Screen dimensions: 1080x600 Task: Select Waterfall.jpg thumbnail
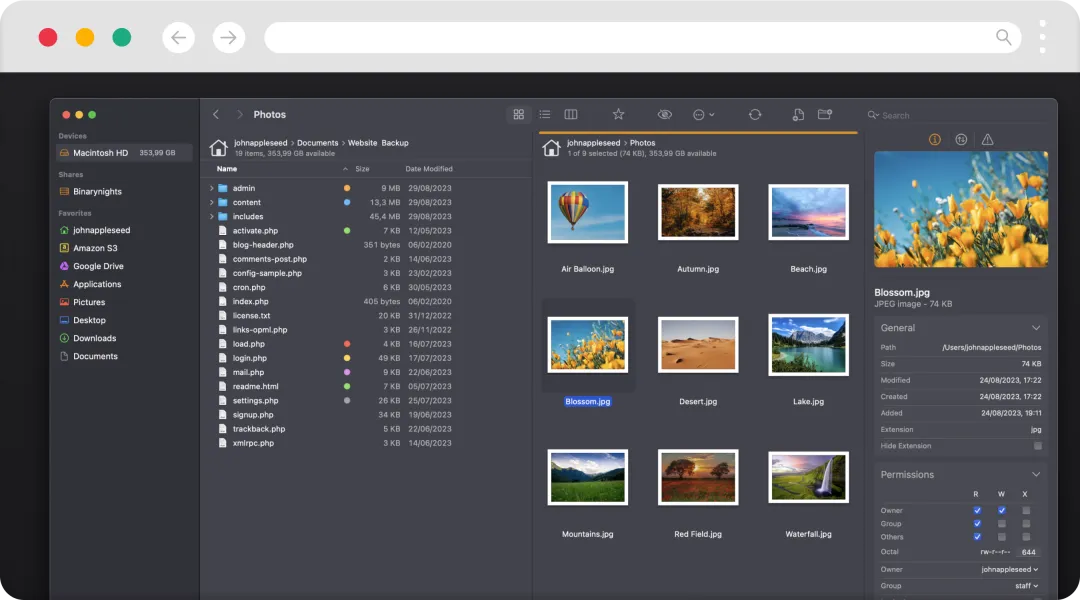(x=808, y=477)
